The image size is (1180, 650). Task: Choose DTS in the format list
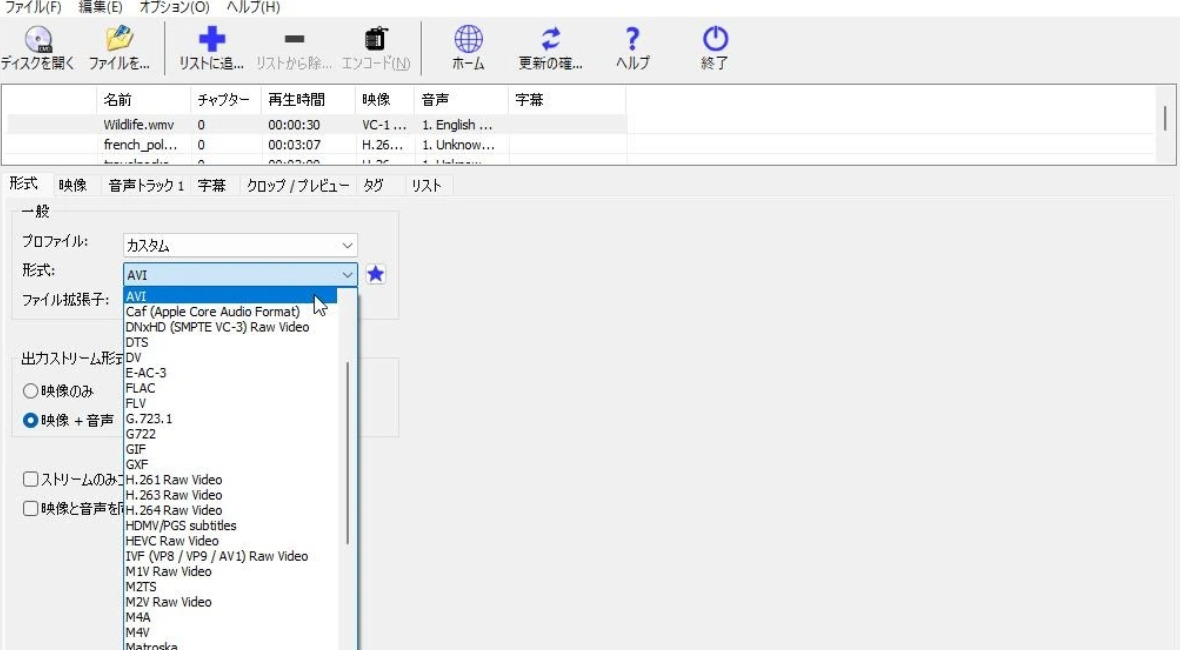pyautogui.click(x=230, y=342)
